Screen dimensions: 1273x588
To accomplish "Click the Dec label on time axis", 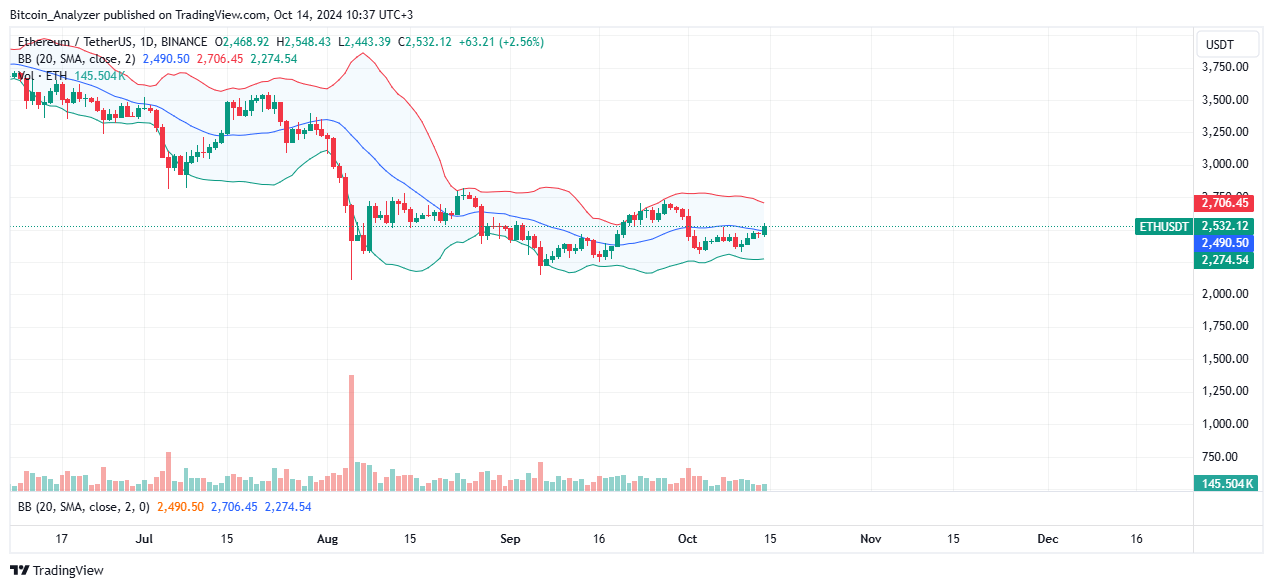I will [x=1047, y=538].
